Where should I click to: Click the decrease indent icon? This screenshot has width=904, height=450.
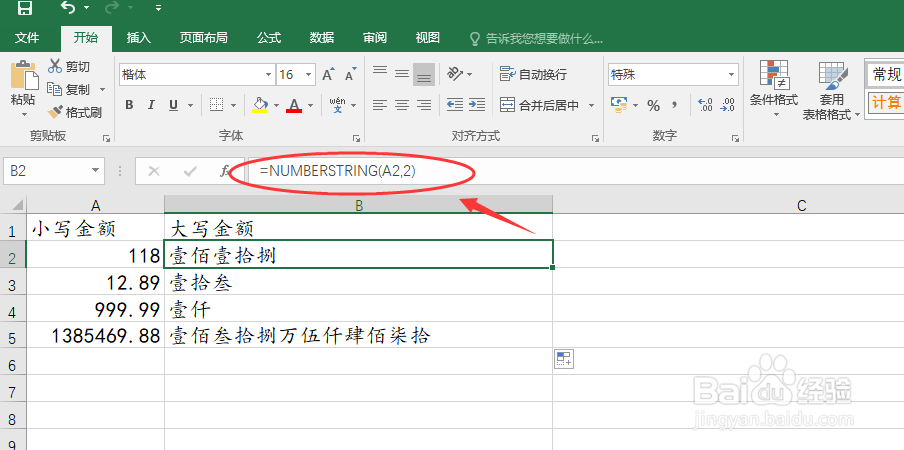[455, 105]
